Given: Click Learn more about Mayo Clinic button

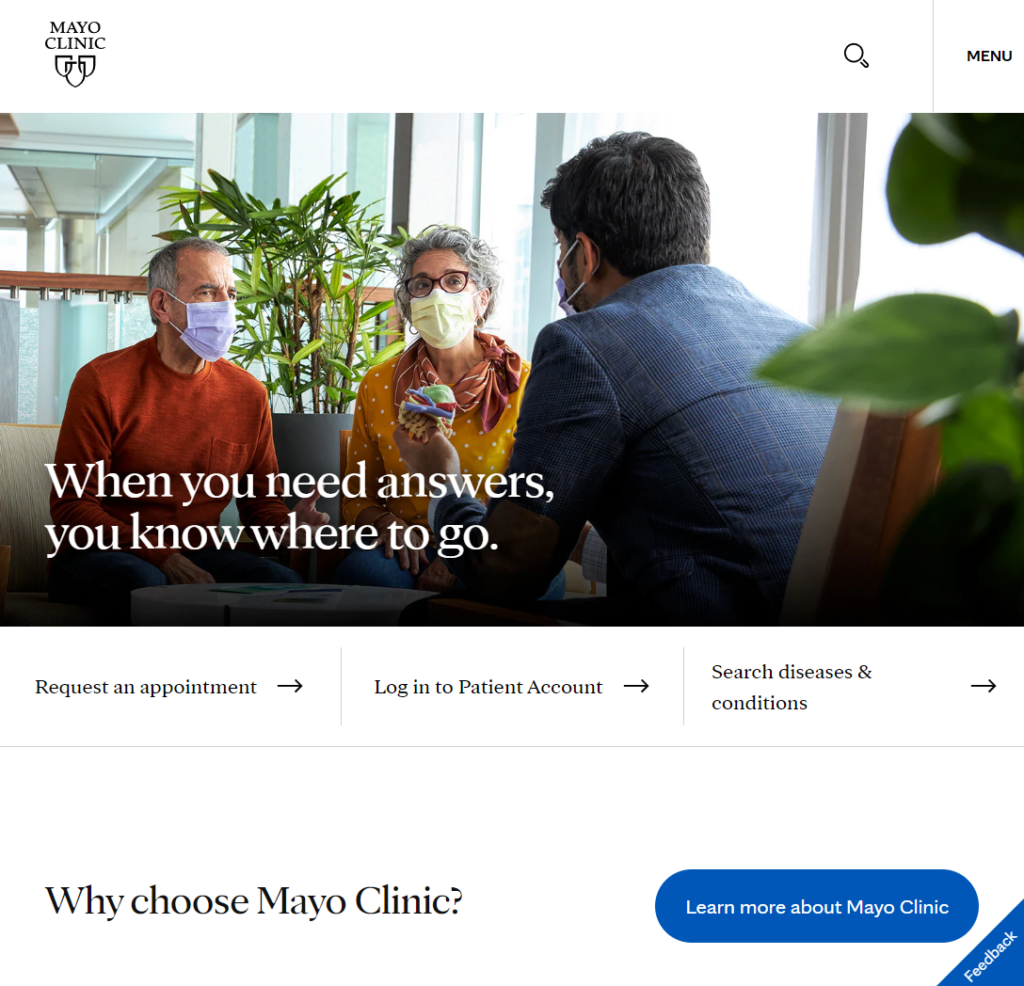Looking at the screenshot, I should click(x=816, y=906).
